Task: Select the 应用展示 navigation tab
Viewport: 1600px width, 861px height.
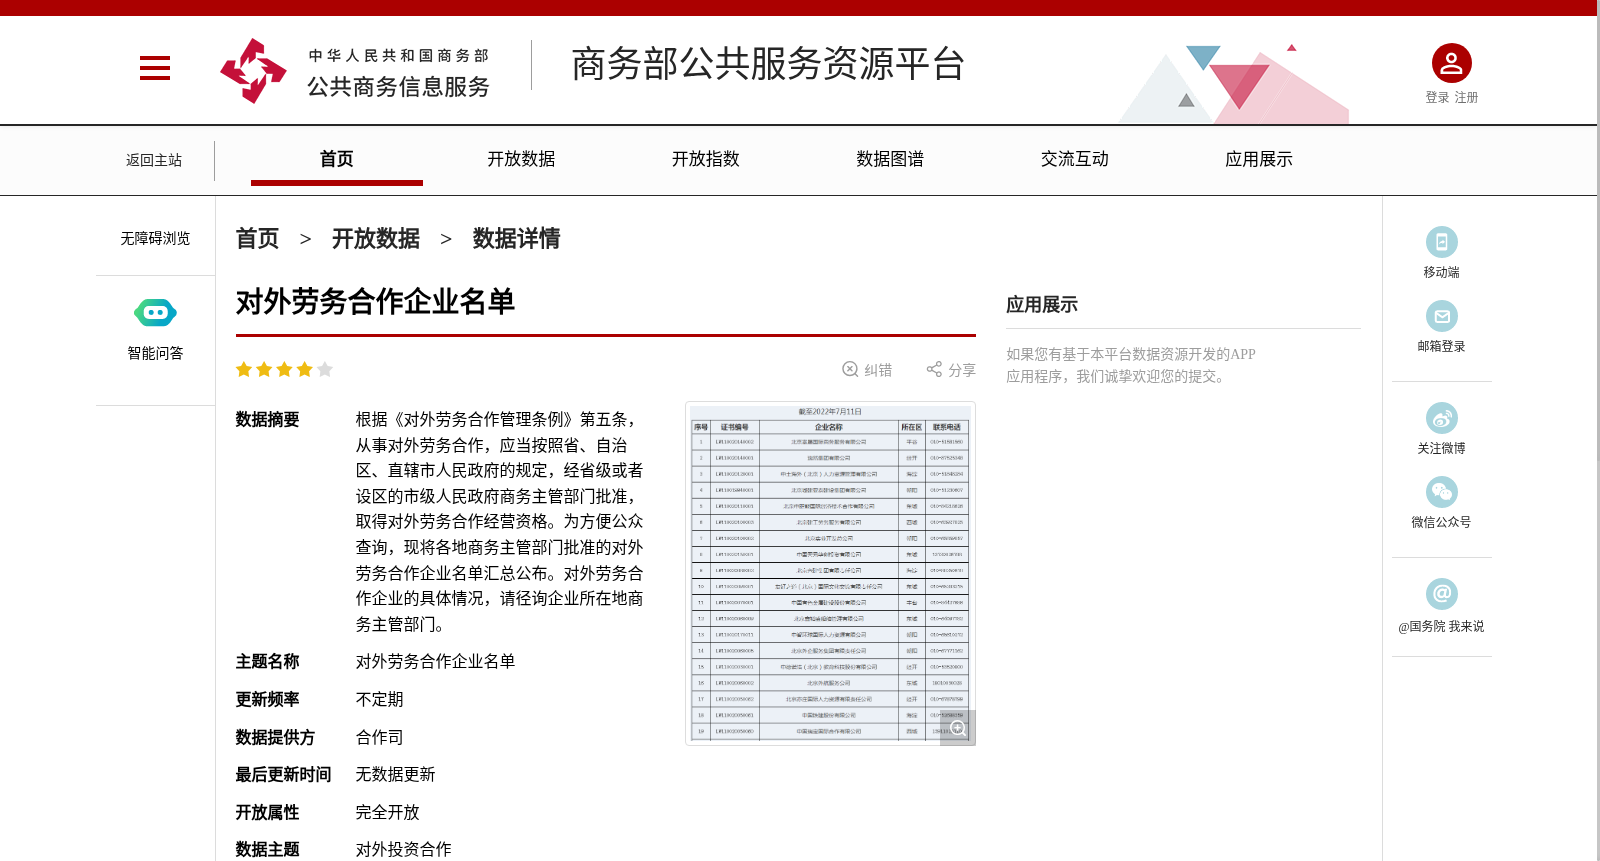Action: click(x=1259, y=159)
